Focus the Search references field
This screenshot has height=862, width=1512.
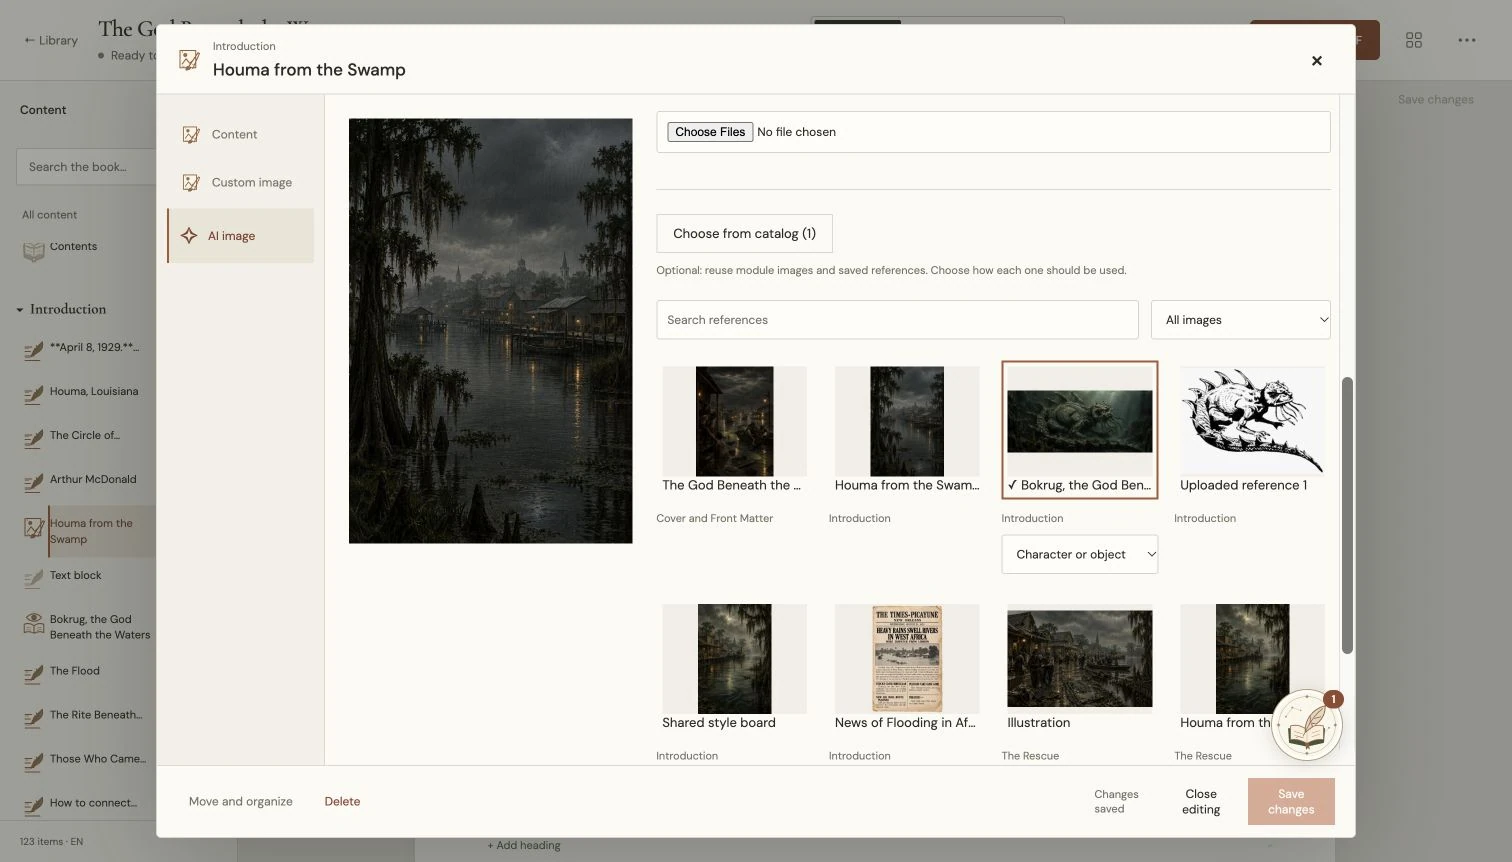[x=897, y=320]
